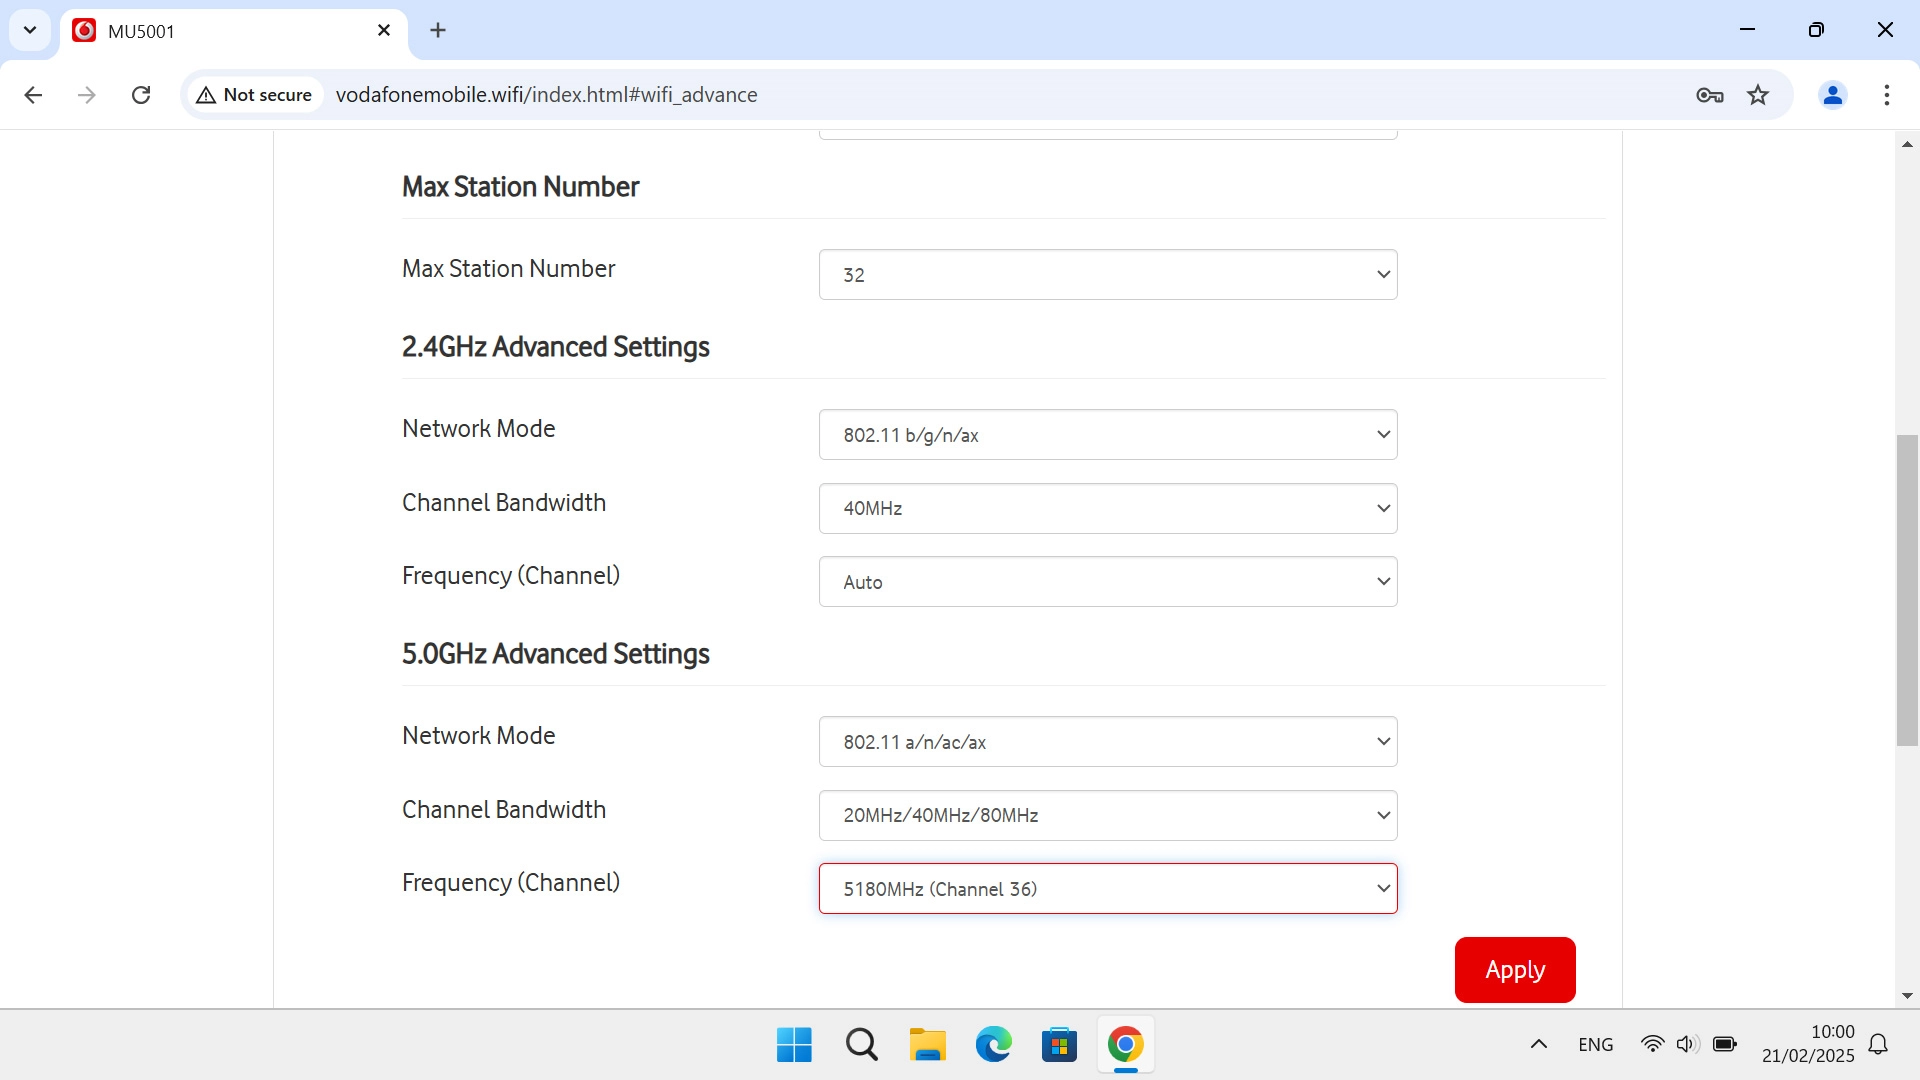The height and width of the screenshot is (1080, 1920).
Task: Open File Explorer from taskbar
Action: [927, 1045]
